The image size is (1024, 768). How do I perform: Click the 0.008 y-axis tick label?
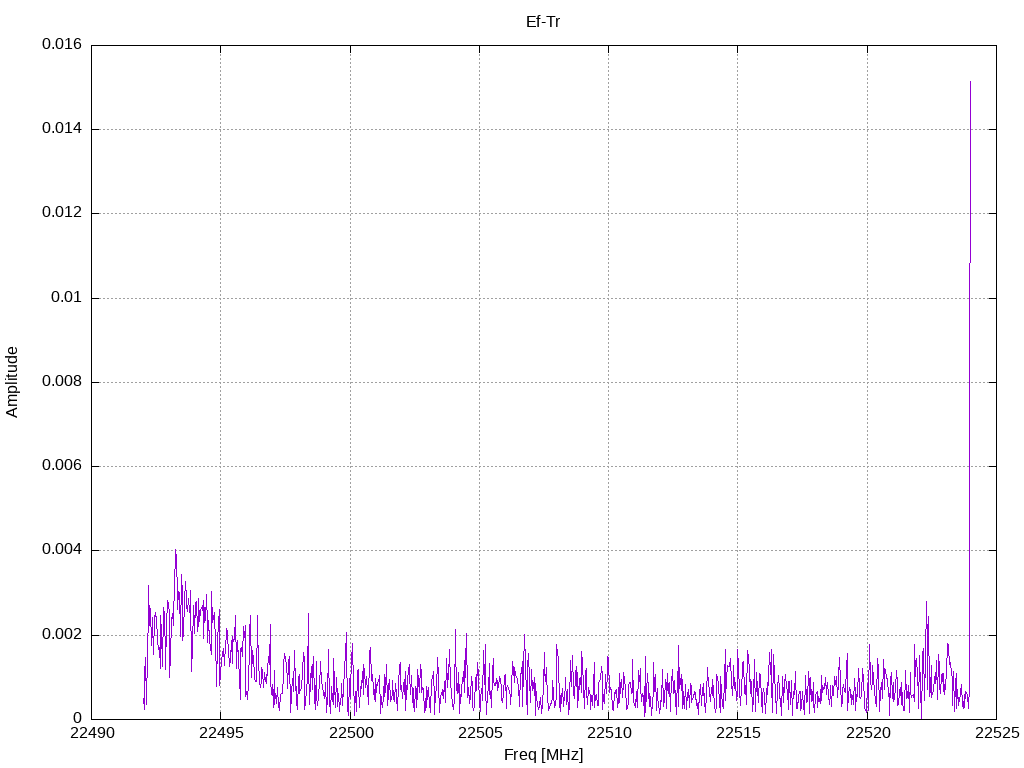point(62,382)
